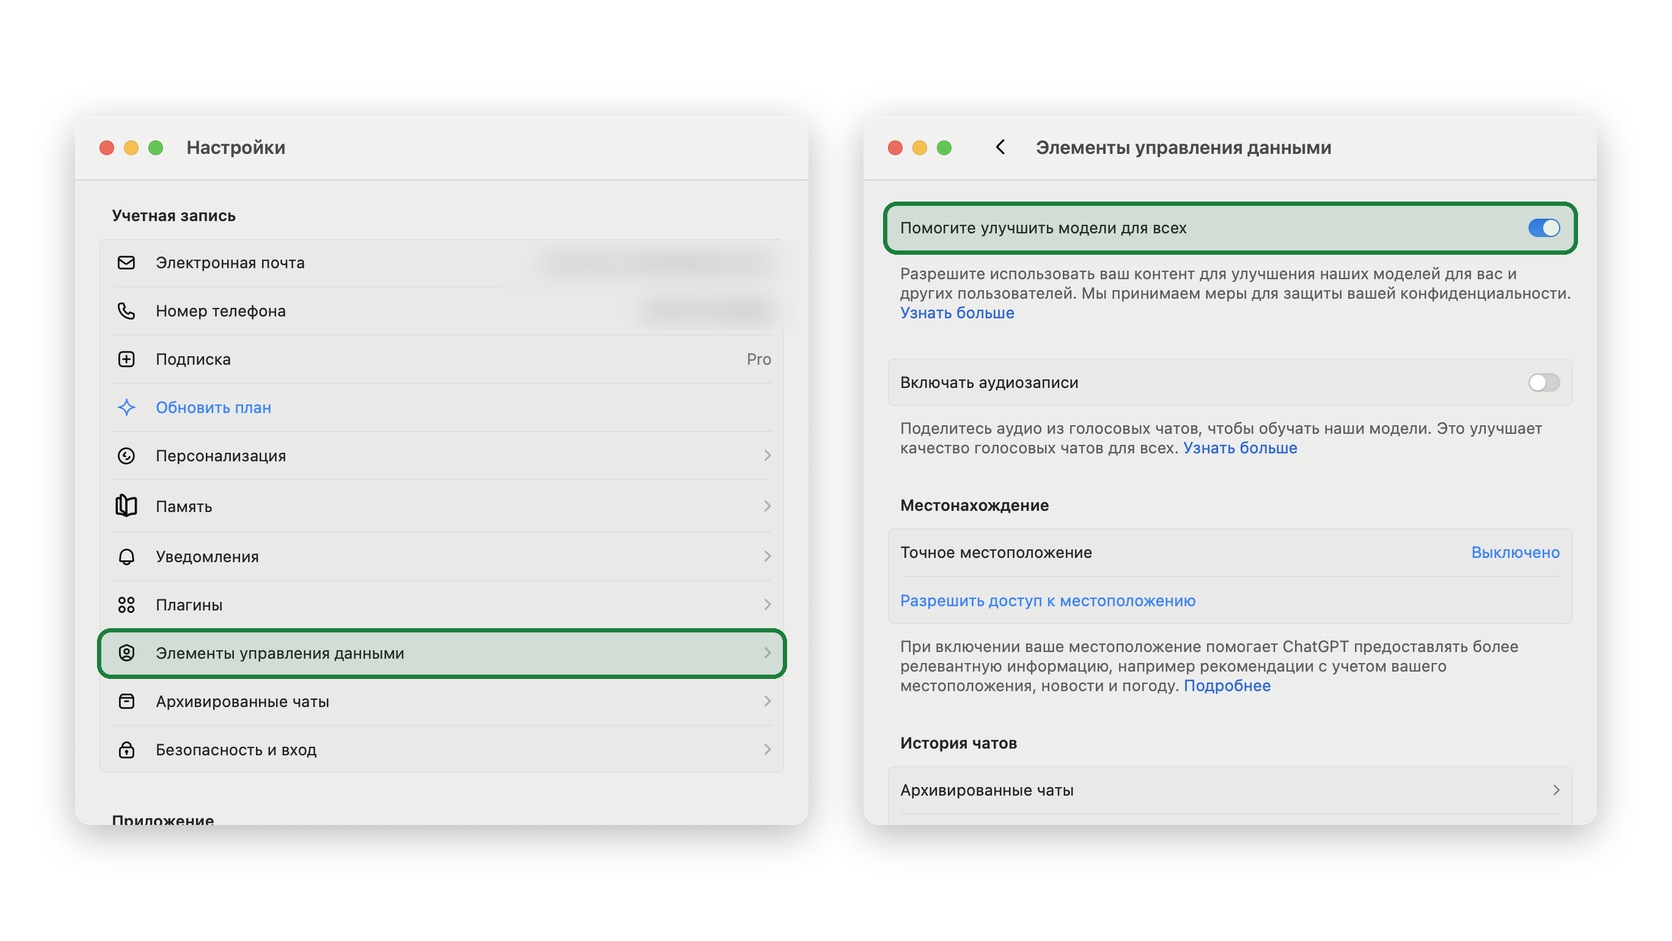Click the Персонализация icon
Image resolution: width=1672 pixels, height=941 pixels.
[x=126, y=456]
